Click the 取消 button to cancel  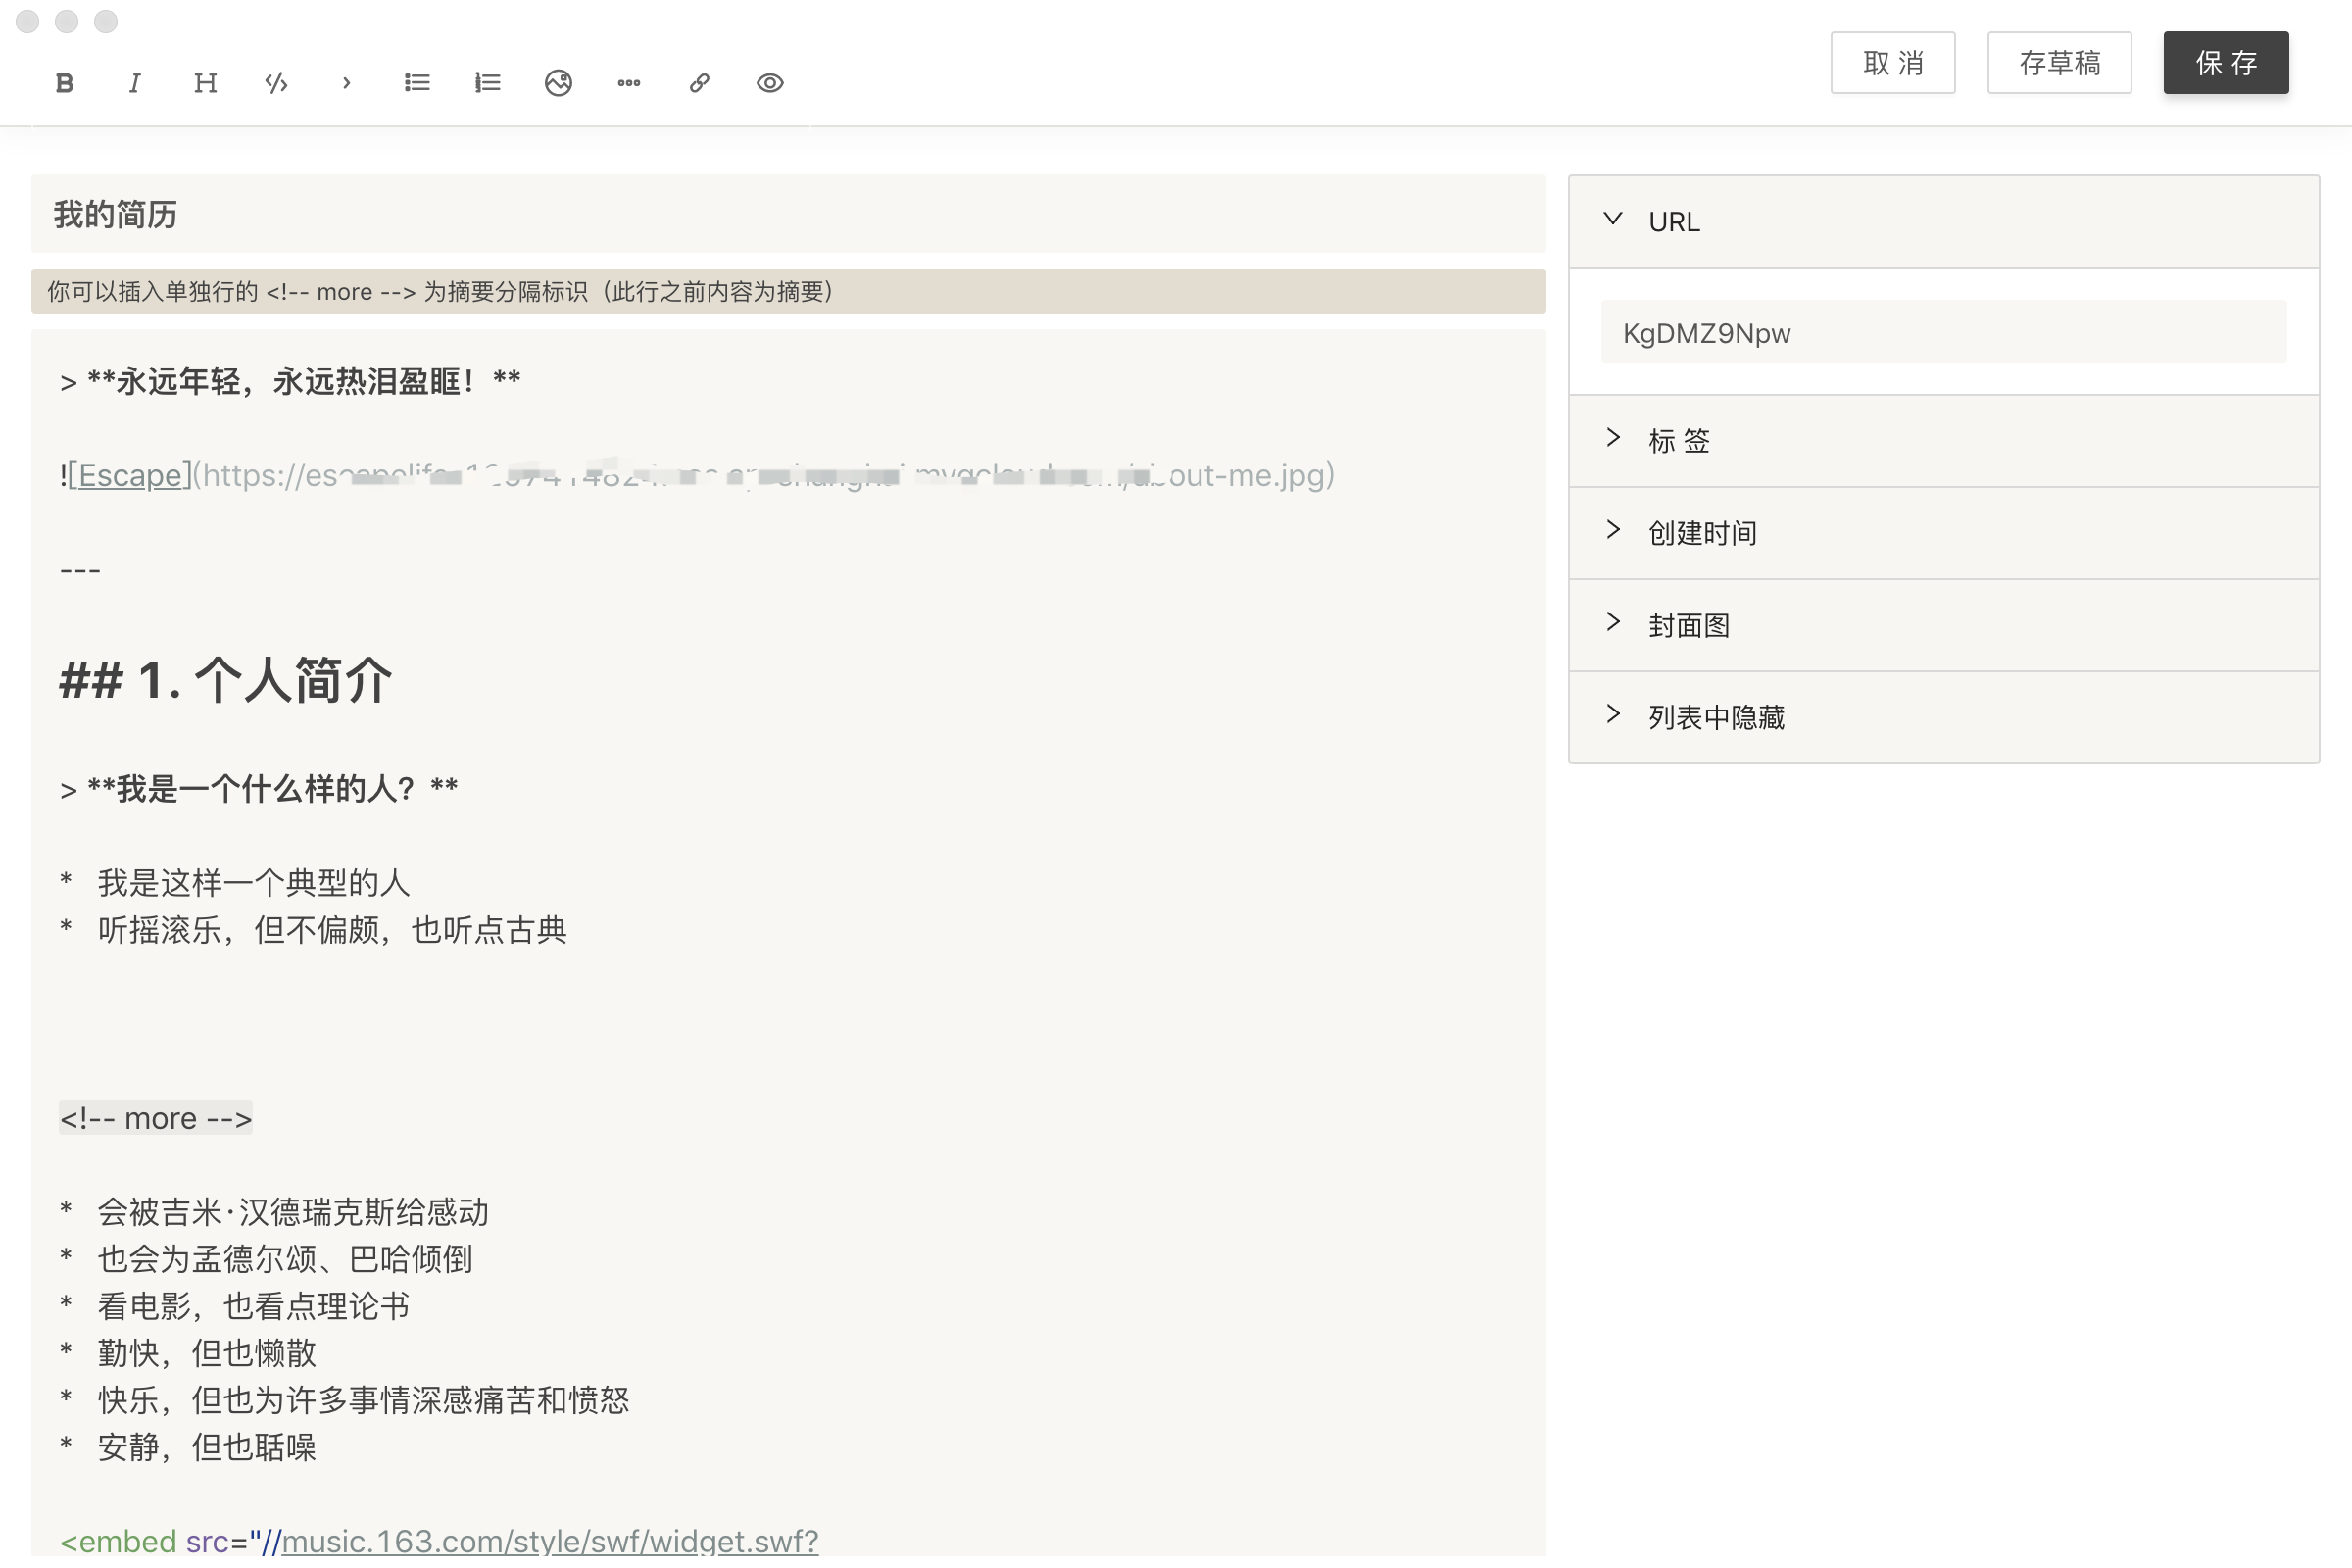pyautogui.click(x=1892, y=62)
